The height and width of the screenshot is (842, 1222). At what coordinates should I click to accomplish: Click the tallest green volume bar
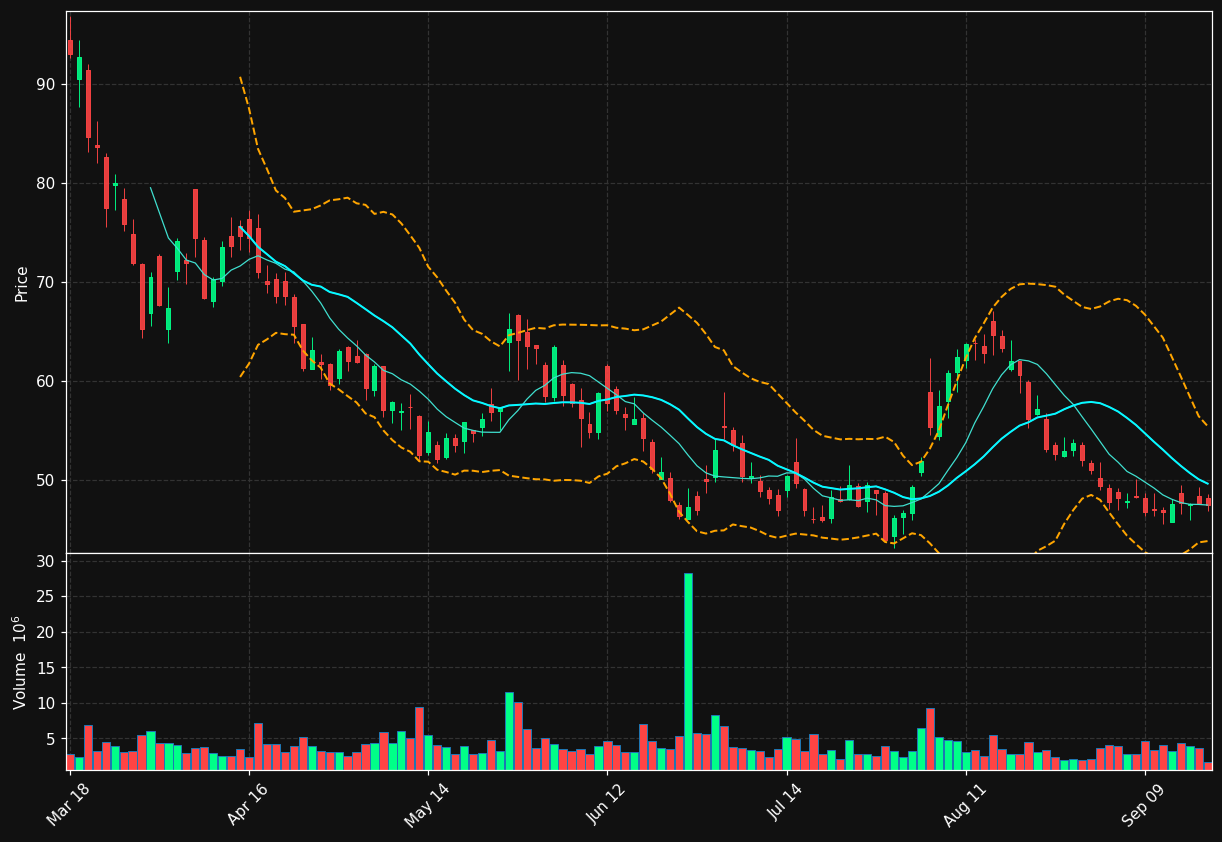click(x=688, y=671)
